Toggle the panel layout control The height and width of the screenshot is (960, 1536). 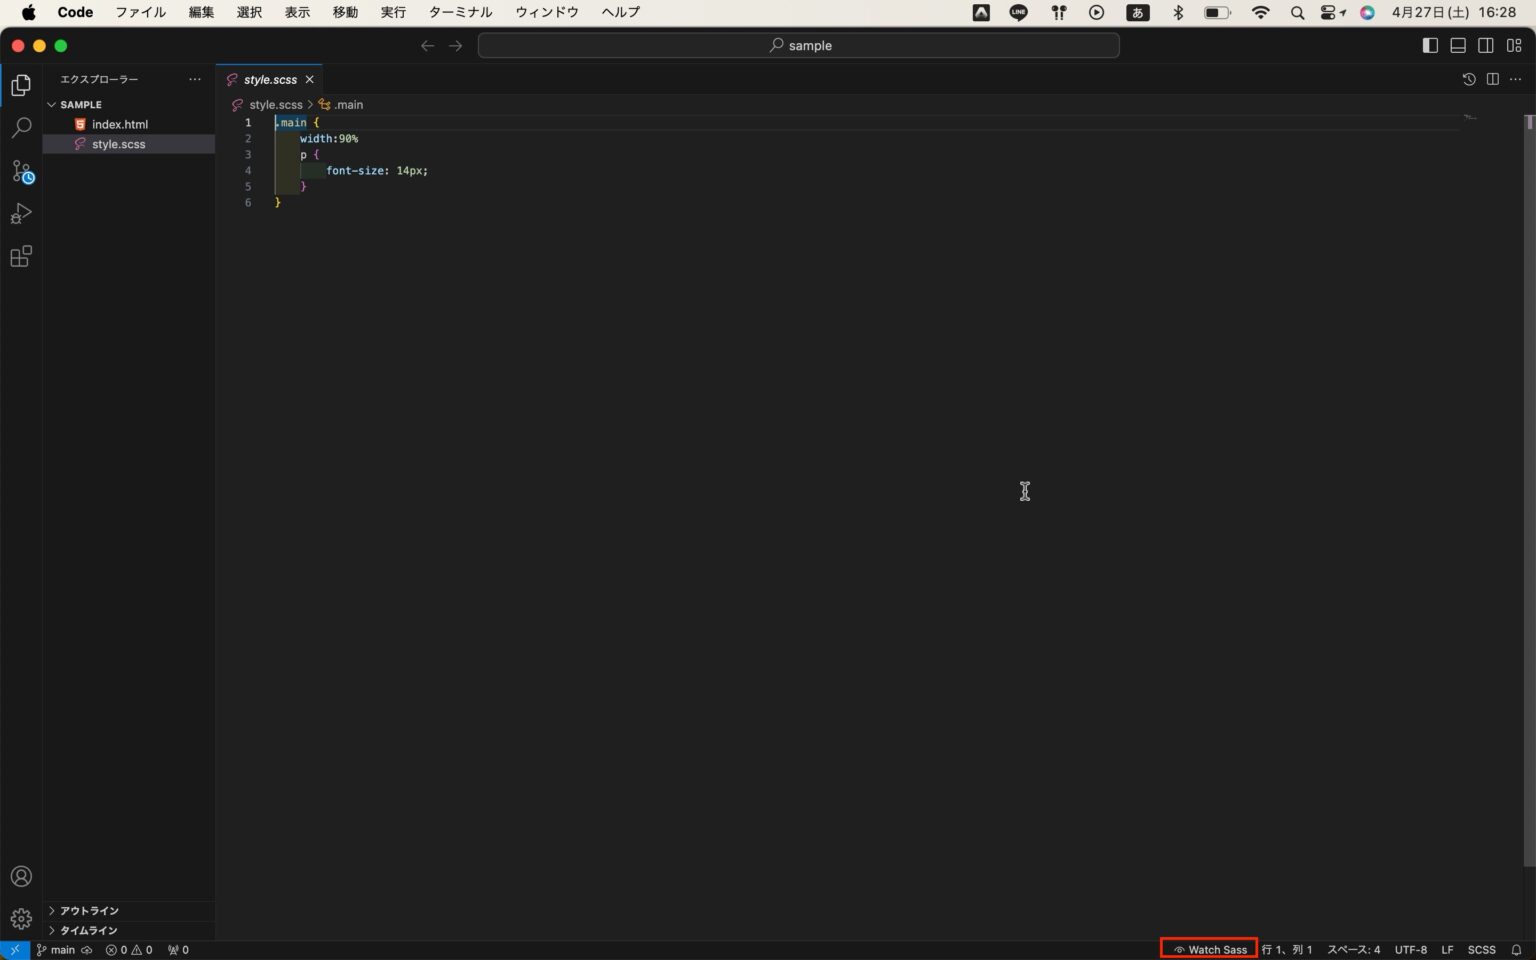pos(1458,45)
